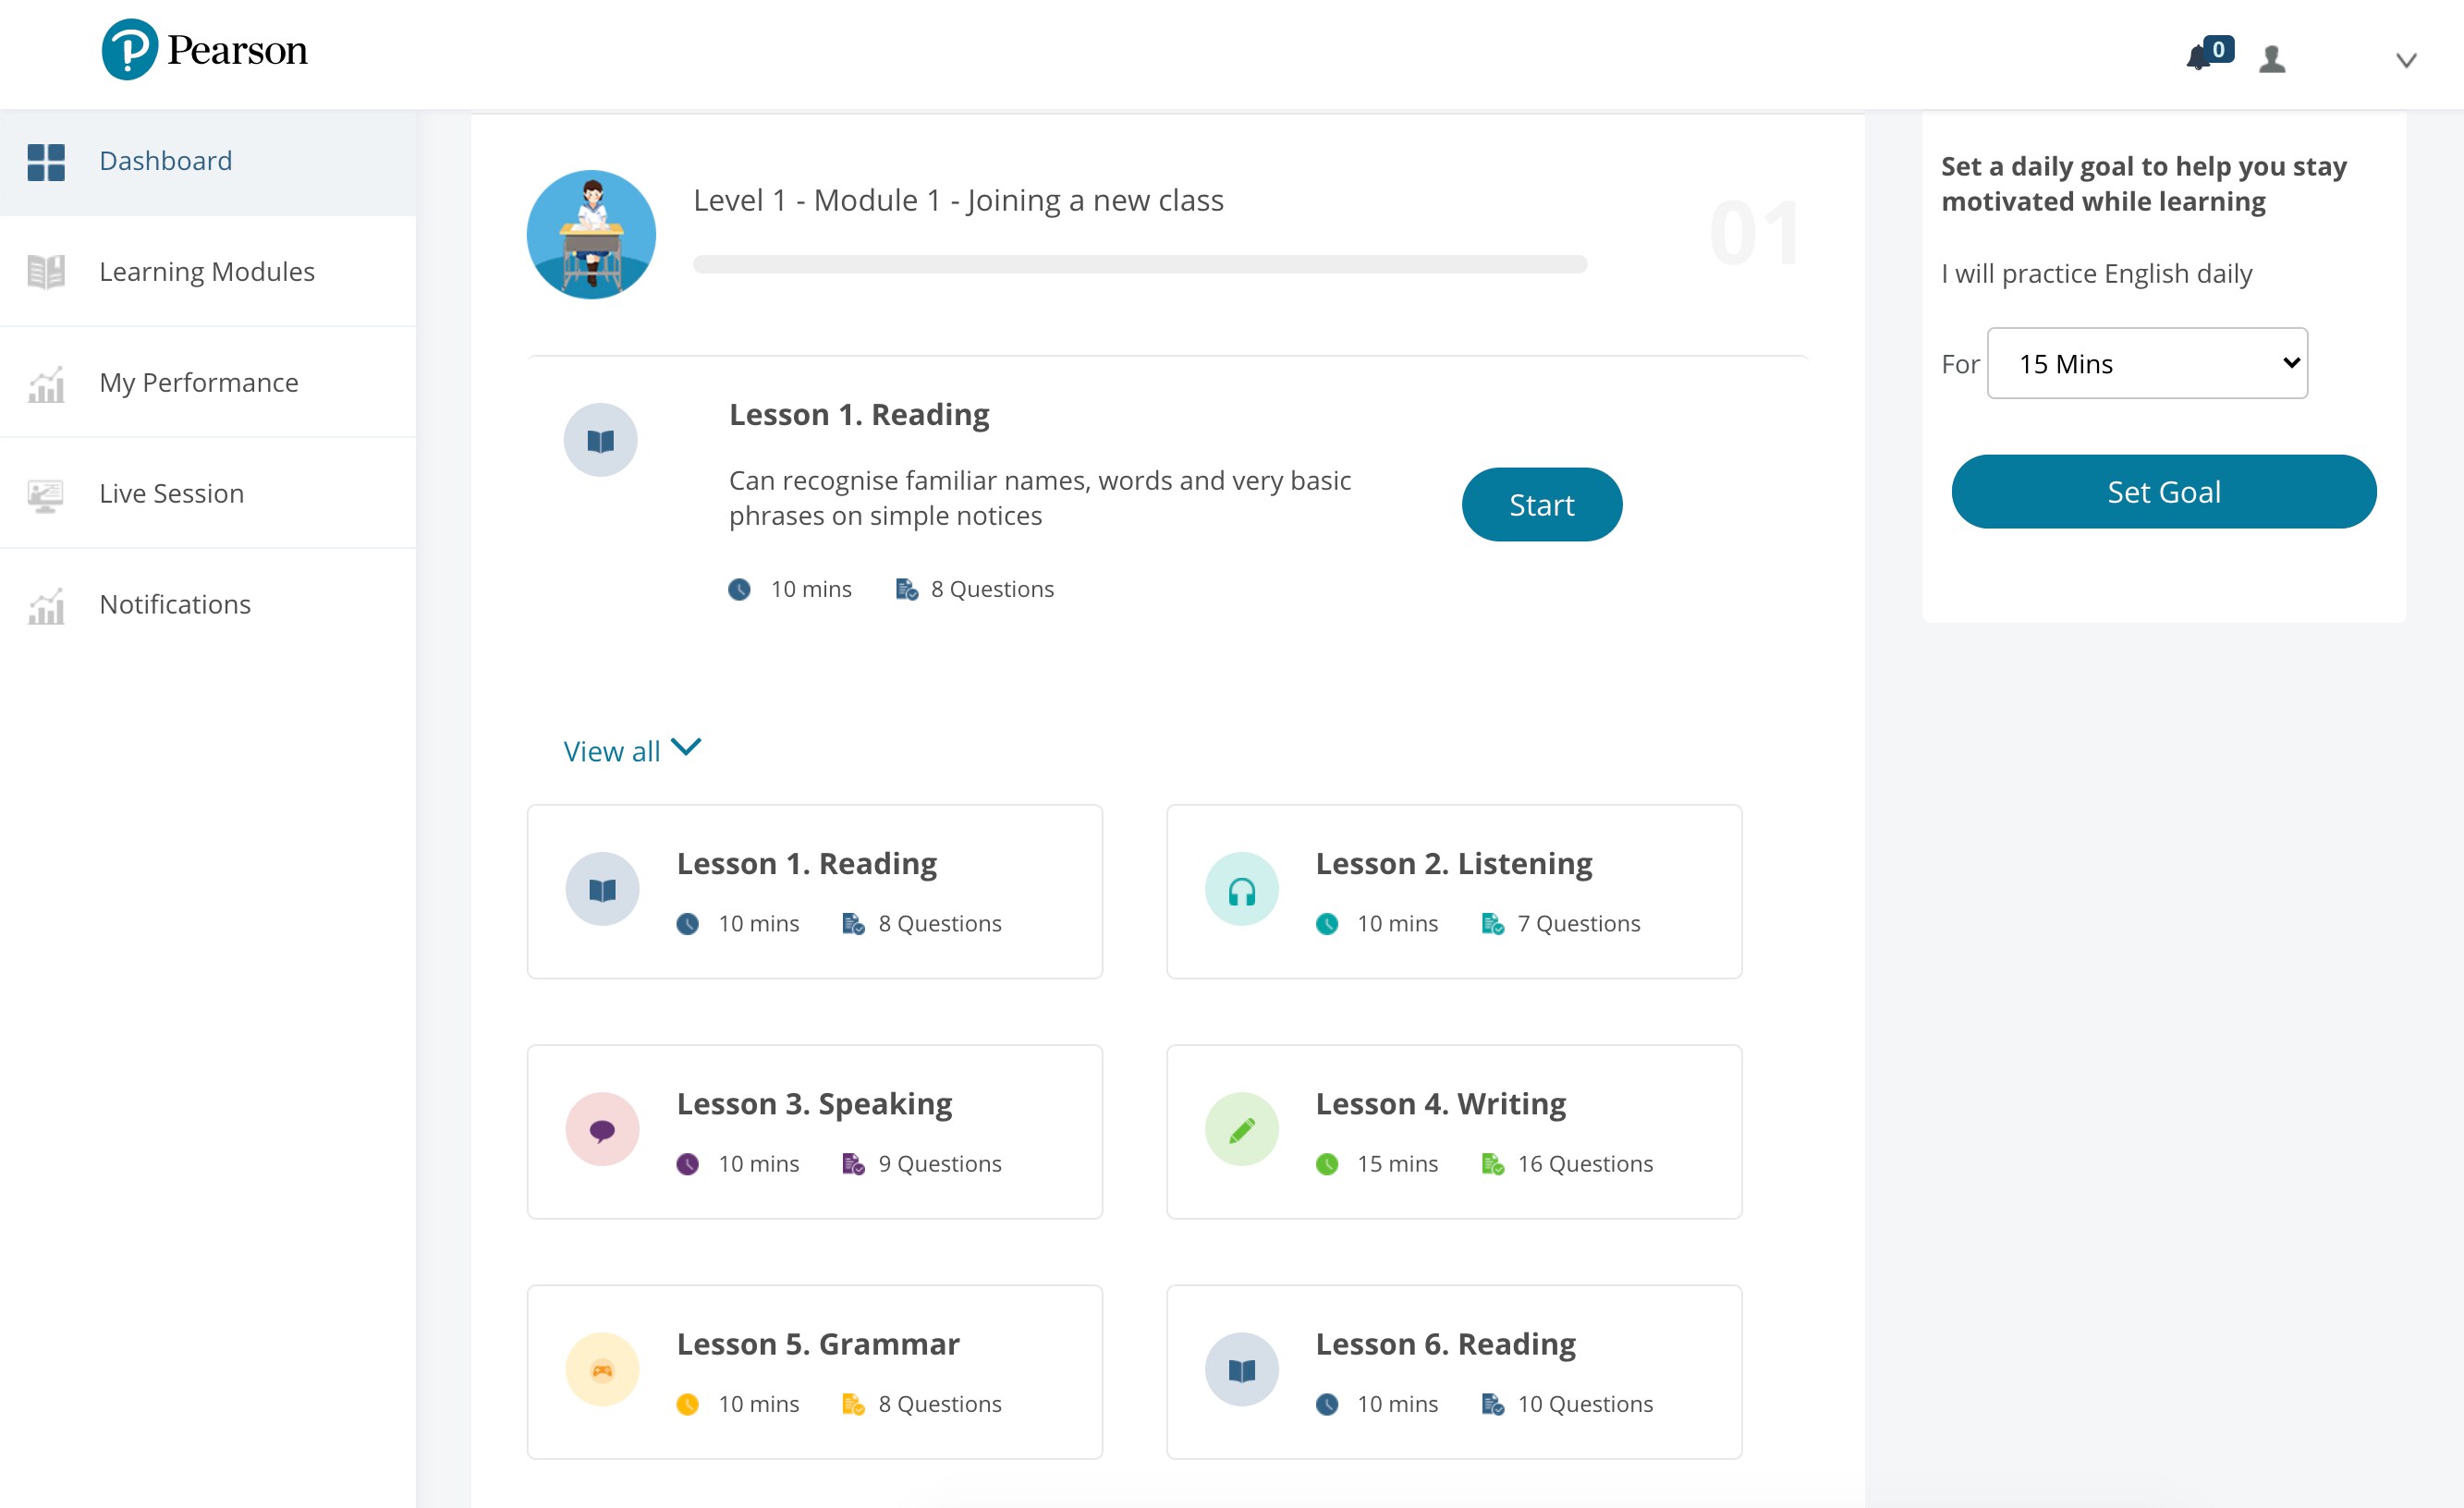Click the Lesson 5 Grammar icon
The image size is (2464, 1508).
(602, 1370)
